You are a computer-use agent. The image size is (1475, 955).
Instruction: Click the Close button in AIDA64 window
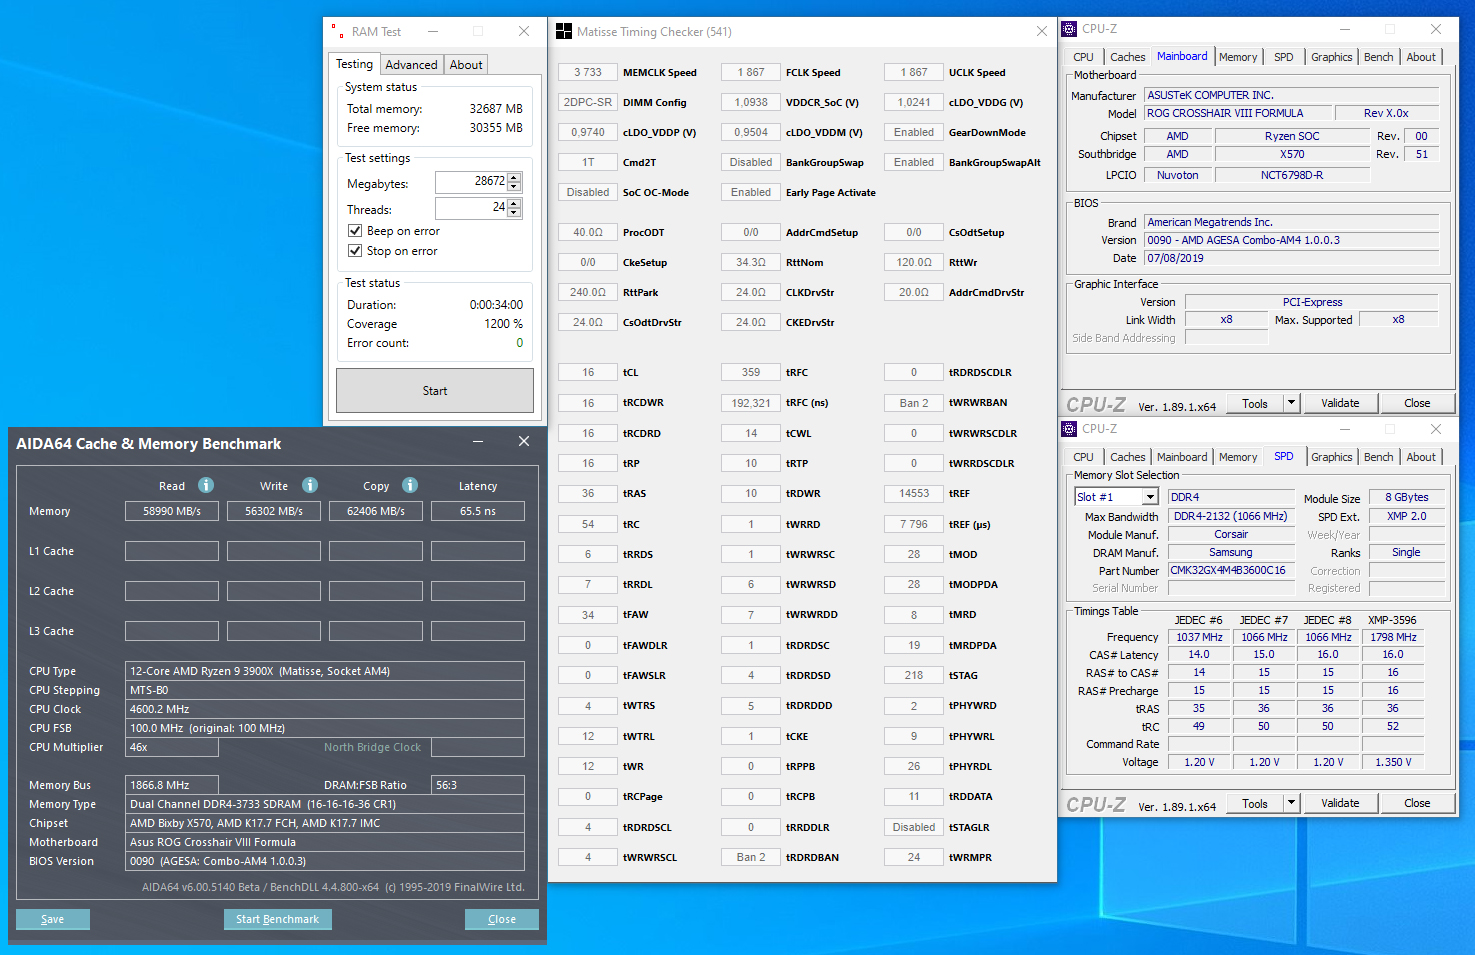[x=502, y=919]
